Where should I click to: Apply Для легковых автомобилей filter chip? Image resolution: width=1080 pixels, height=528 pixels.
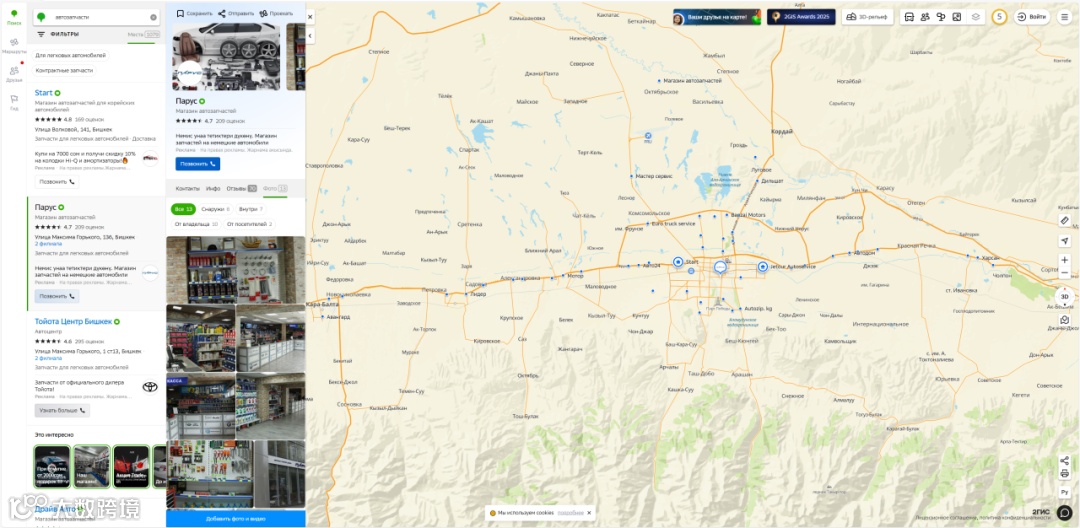point(70,55)
